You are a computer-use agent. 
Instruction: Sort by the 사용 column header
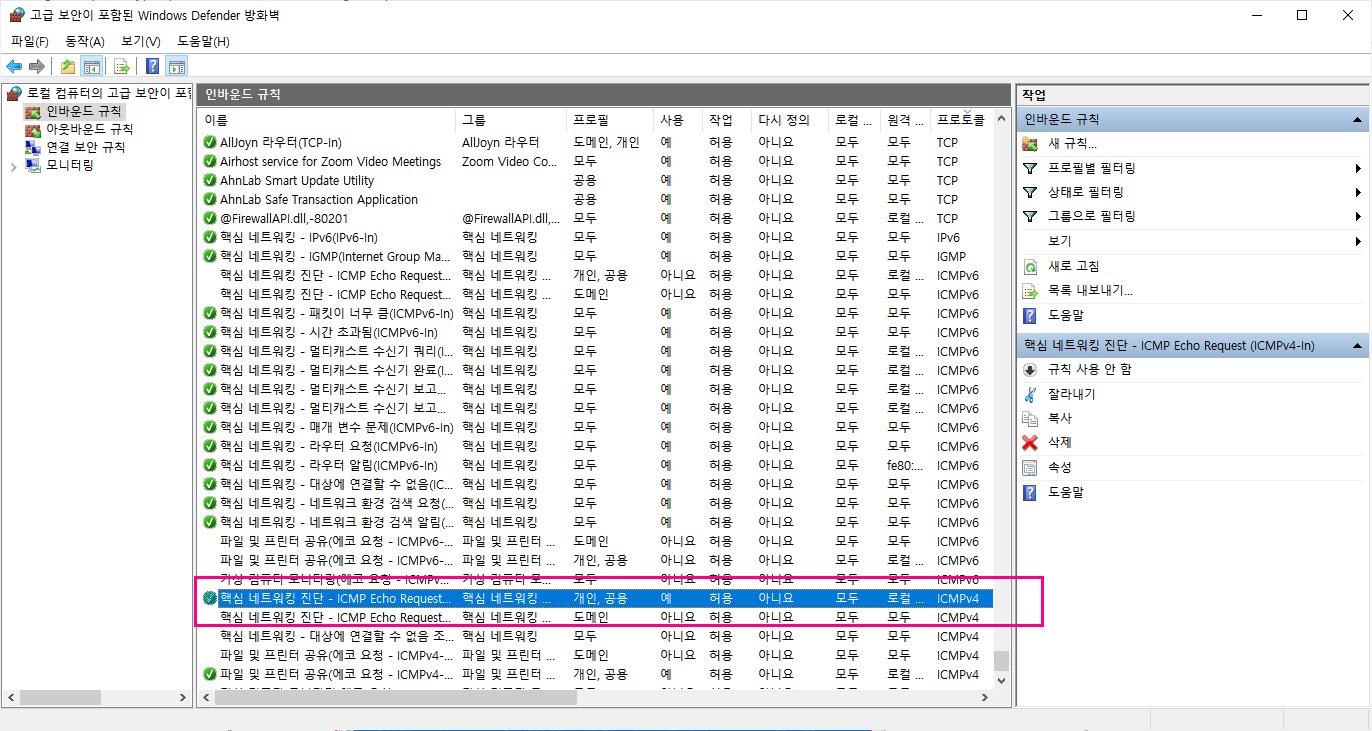(x=678, y=120)
